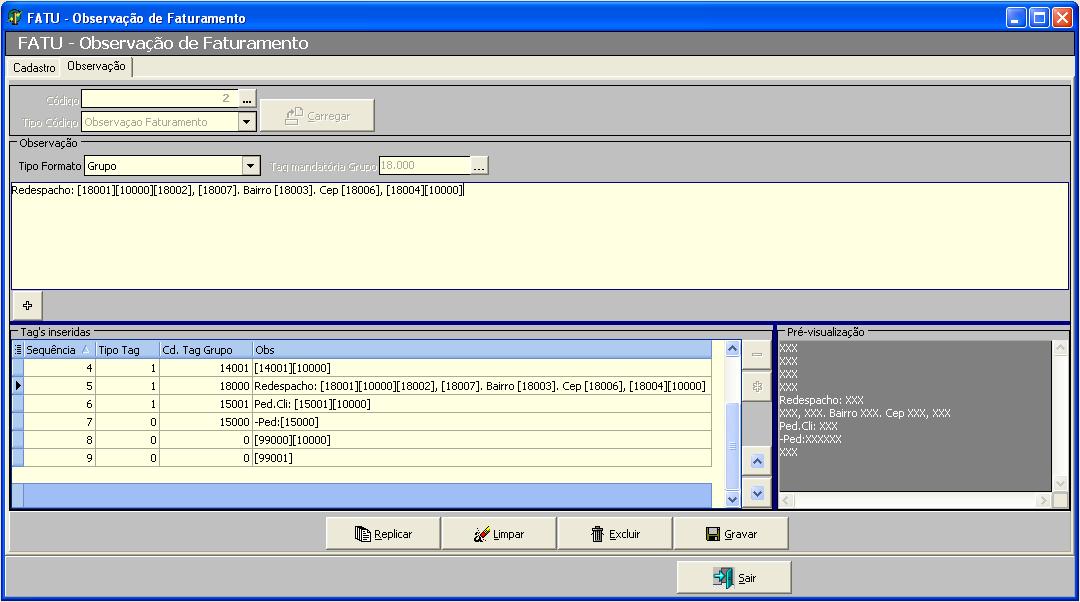Click the Gravar save button
Screen dimensions: 1080x602
[730, 534]
